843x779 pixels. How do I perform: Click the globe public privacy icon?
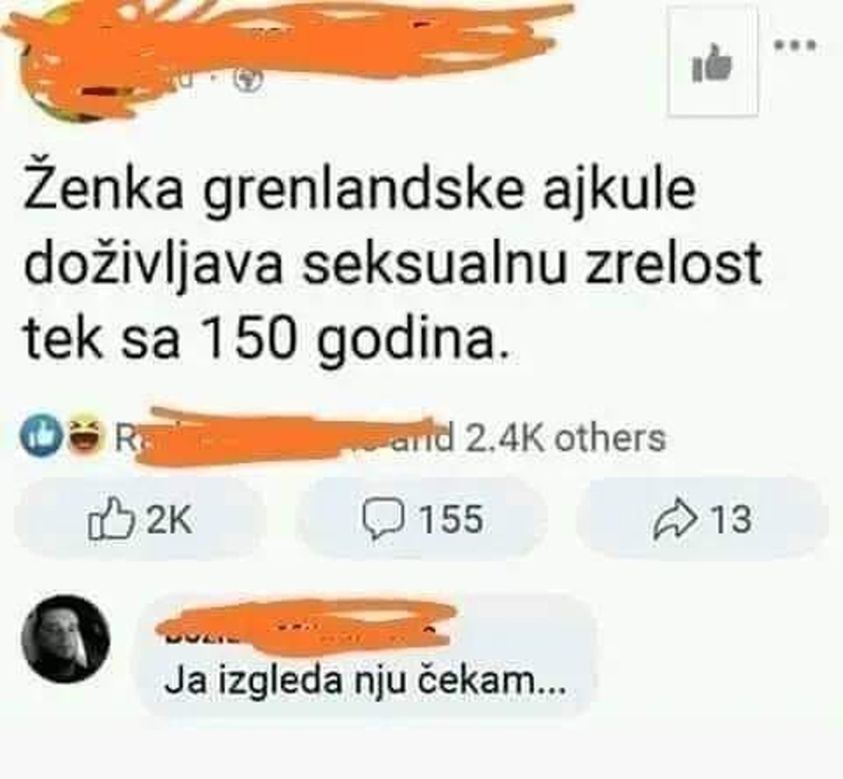[249, 80]
